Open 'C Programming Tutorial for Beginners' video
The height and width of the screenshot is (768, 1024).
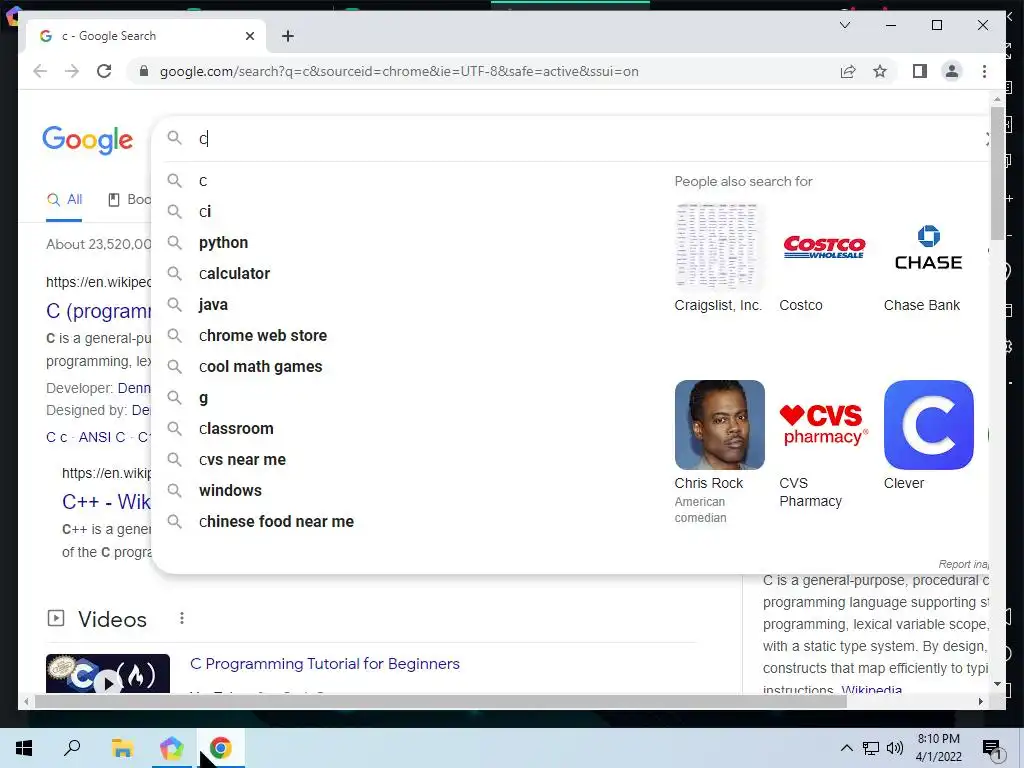pos(325,664)
